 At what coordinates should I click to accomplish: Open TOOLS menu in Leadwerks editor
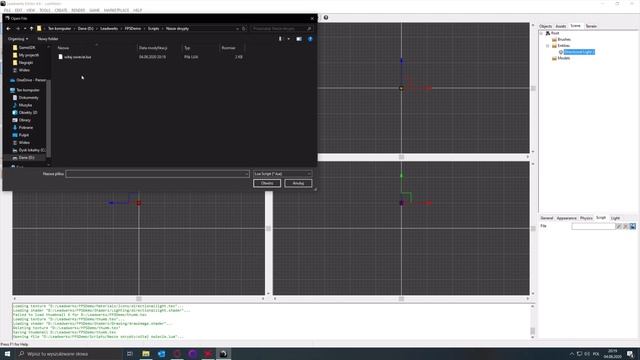click(x=44, y=10)
